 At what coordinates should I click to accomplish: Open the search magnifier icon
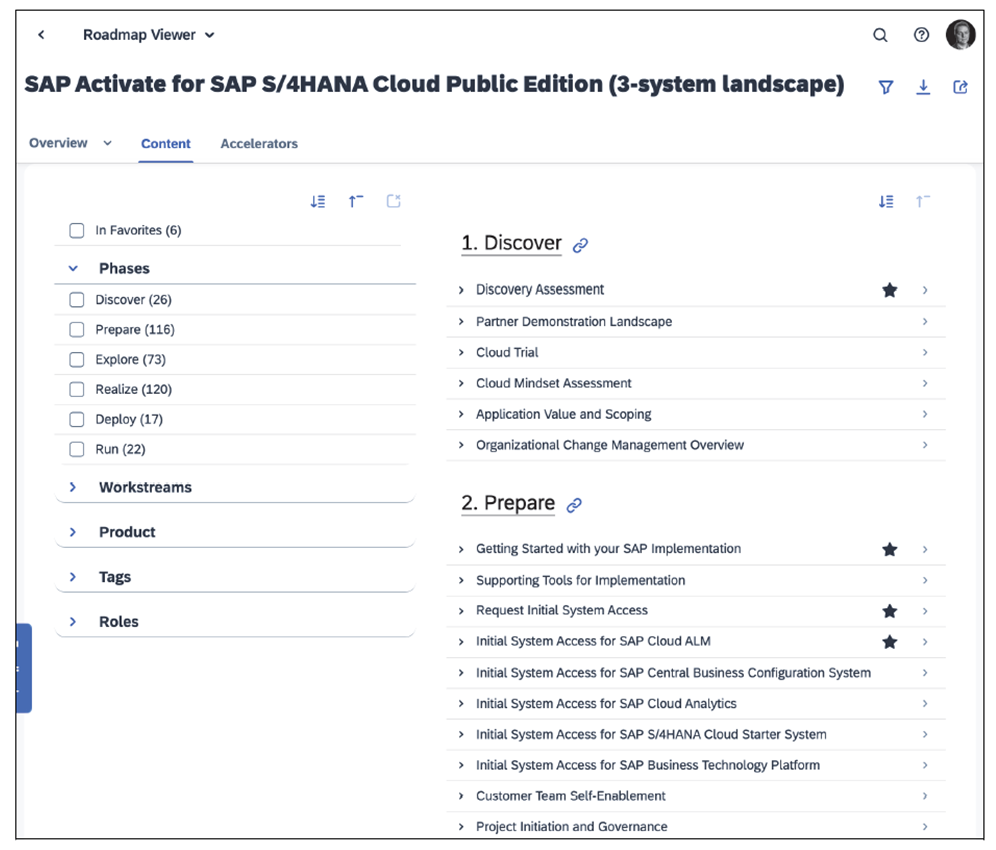[x=880, y=35]
